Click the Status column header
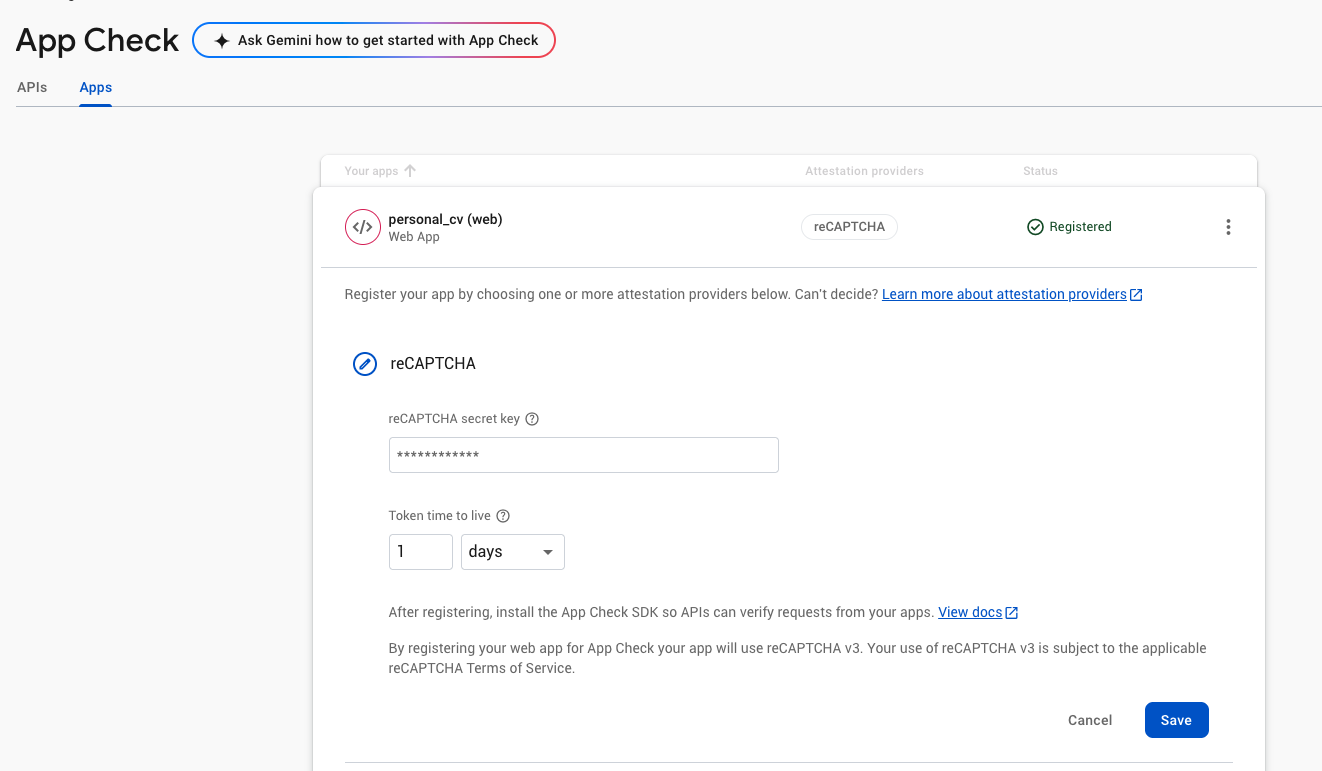The image size is (1322, 771). point(1040,171)
